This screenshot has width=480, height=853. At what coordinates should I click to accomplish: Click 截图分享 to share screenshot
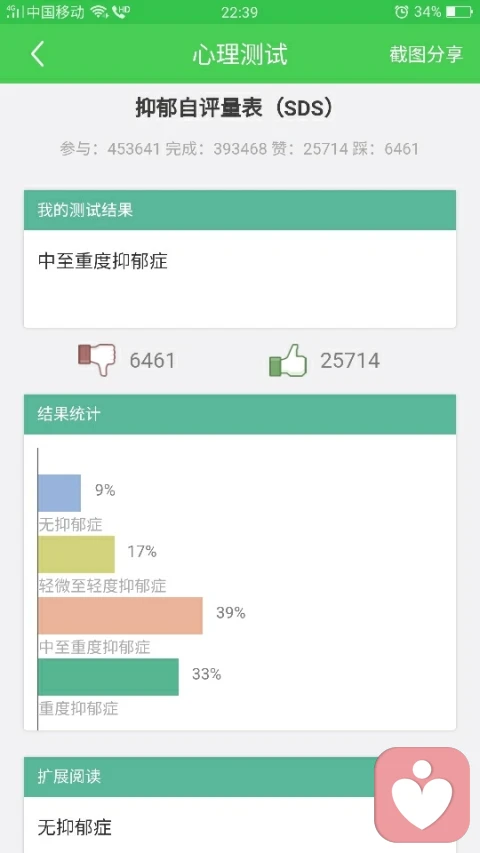[x=426, y=54]
